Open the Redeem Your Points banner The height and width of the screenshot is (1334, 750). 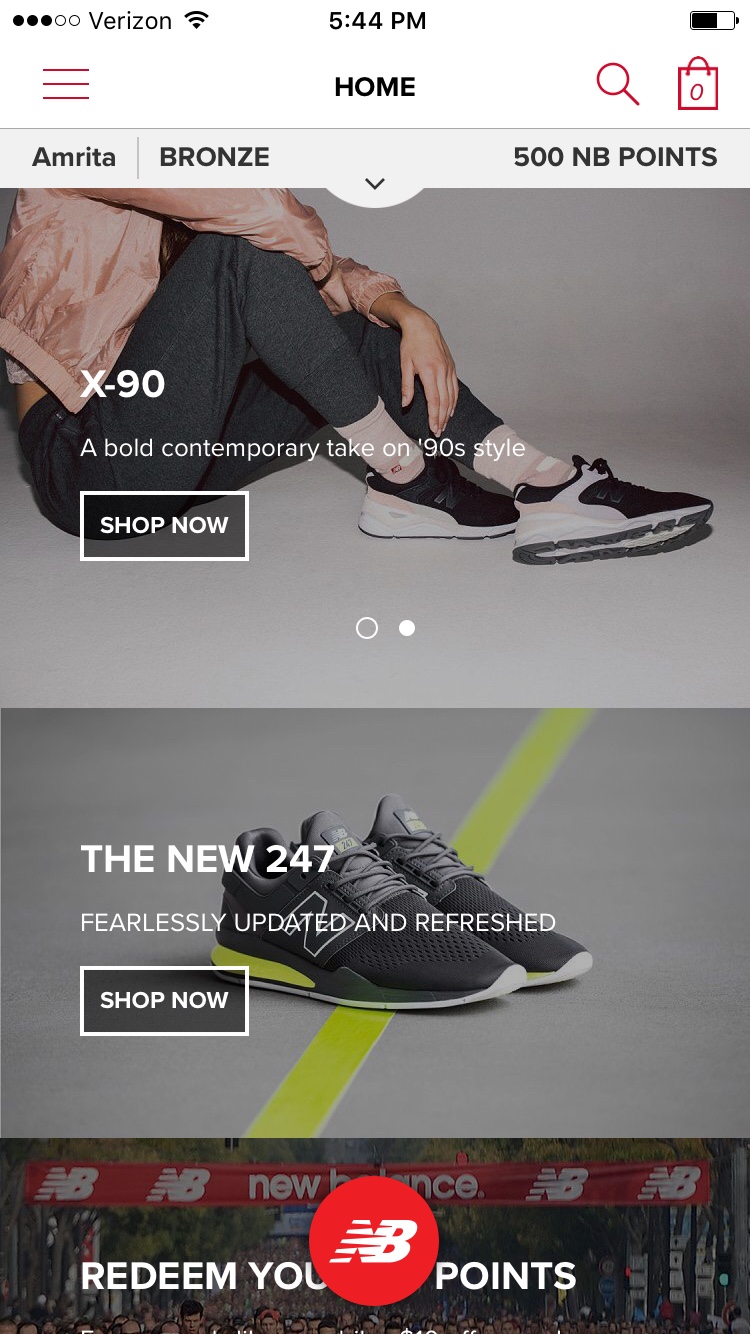[375, 1236]
